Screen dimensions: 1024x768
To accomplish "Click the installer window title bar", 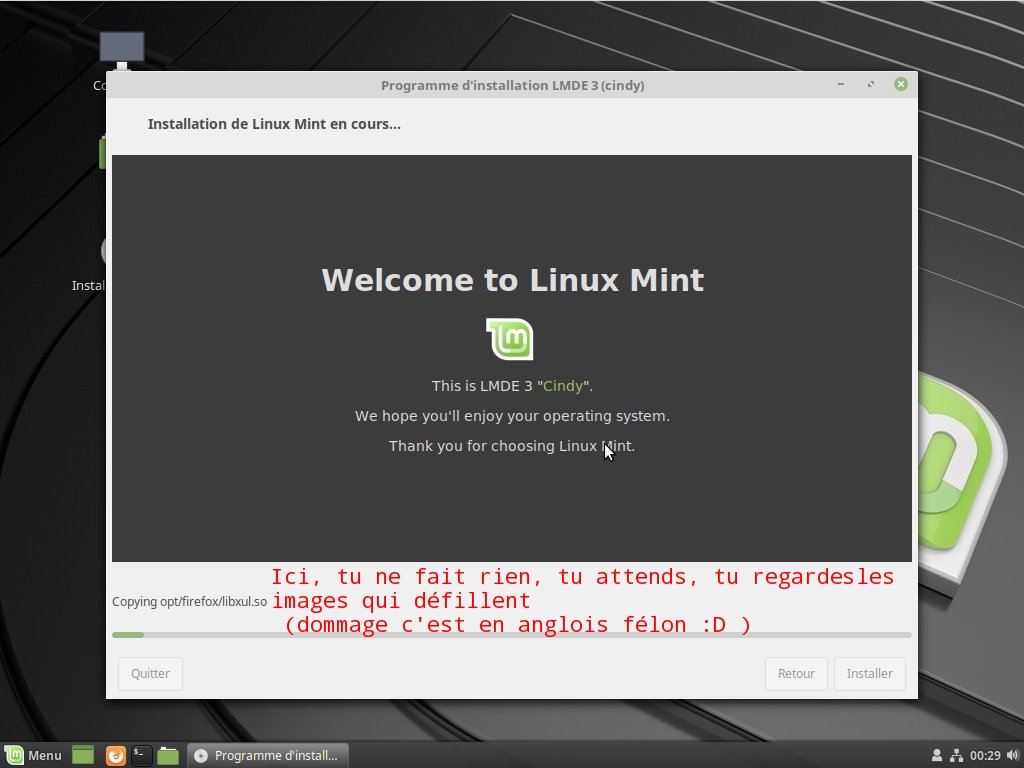I will (x=511, y=85).
